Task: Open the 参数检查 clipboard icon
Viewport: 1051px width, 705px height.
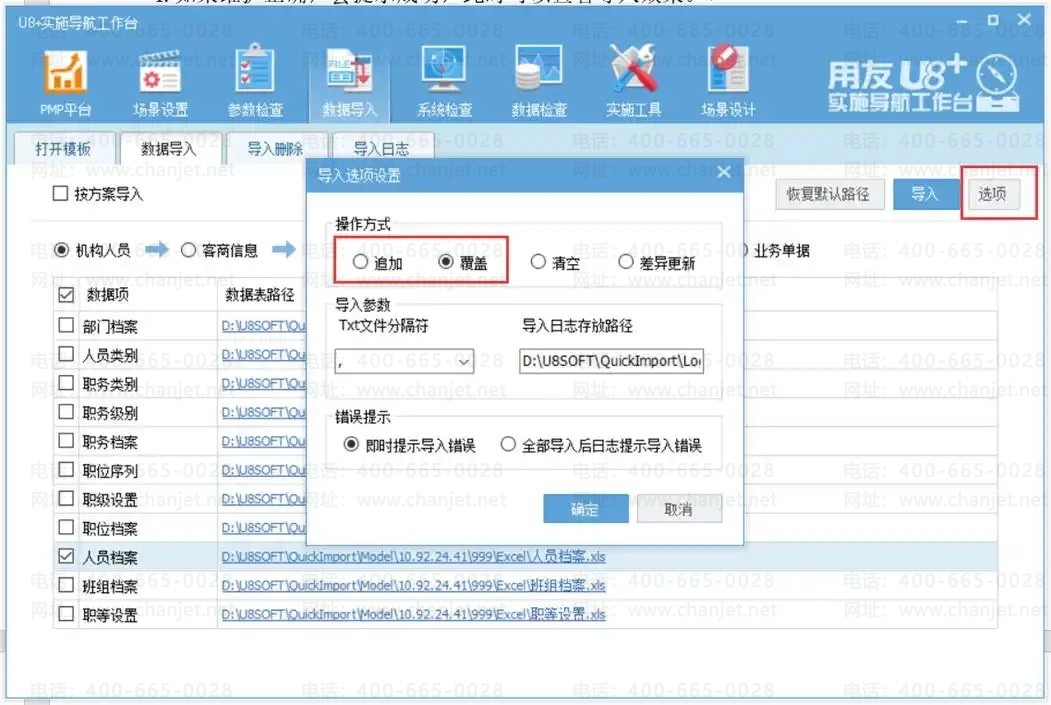Action: [255, 80]
